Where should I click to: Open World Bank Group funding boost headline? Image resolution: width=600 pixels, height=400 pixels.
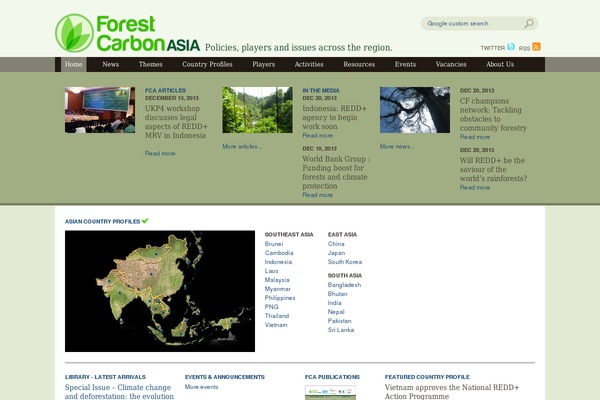coord(336,172)
